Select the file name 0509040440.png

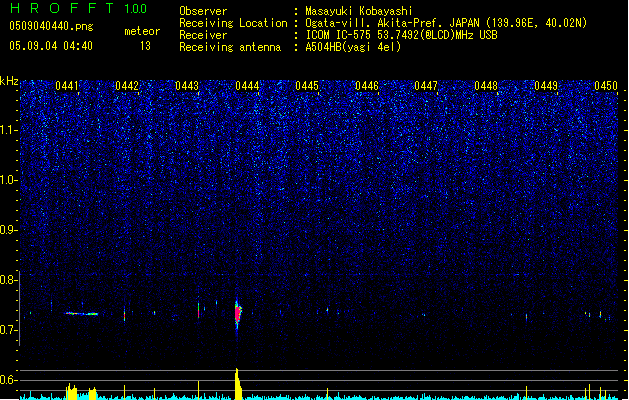51,26
